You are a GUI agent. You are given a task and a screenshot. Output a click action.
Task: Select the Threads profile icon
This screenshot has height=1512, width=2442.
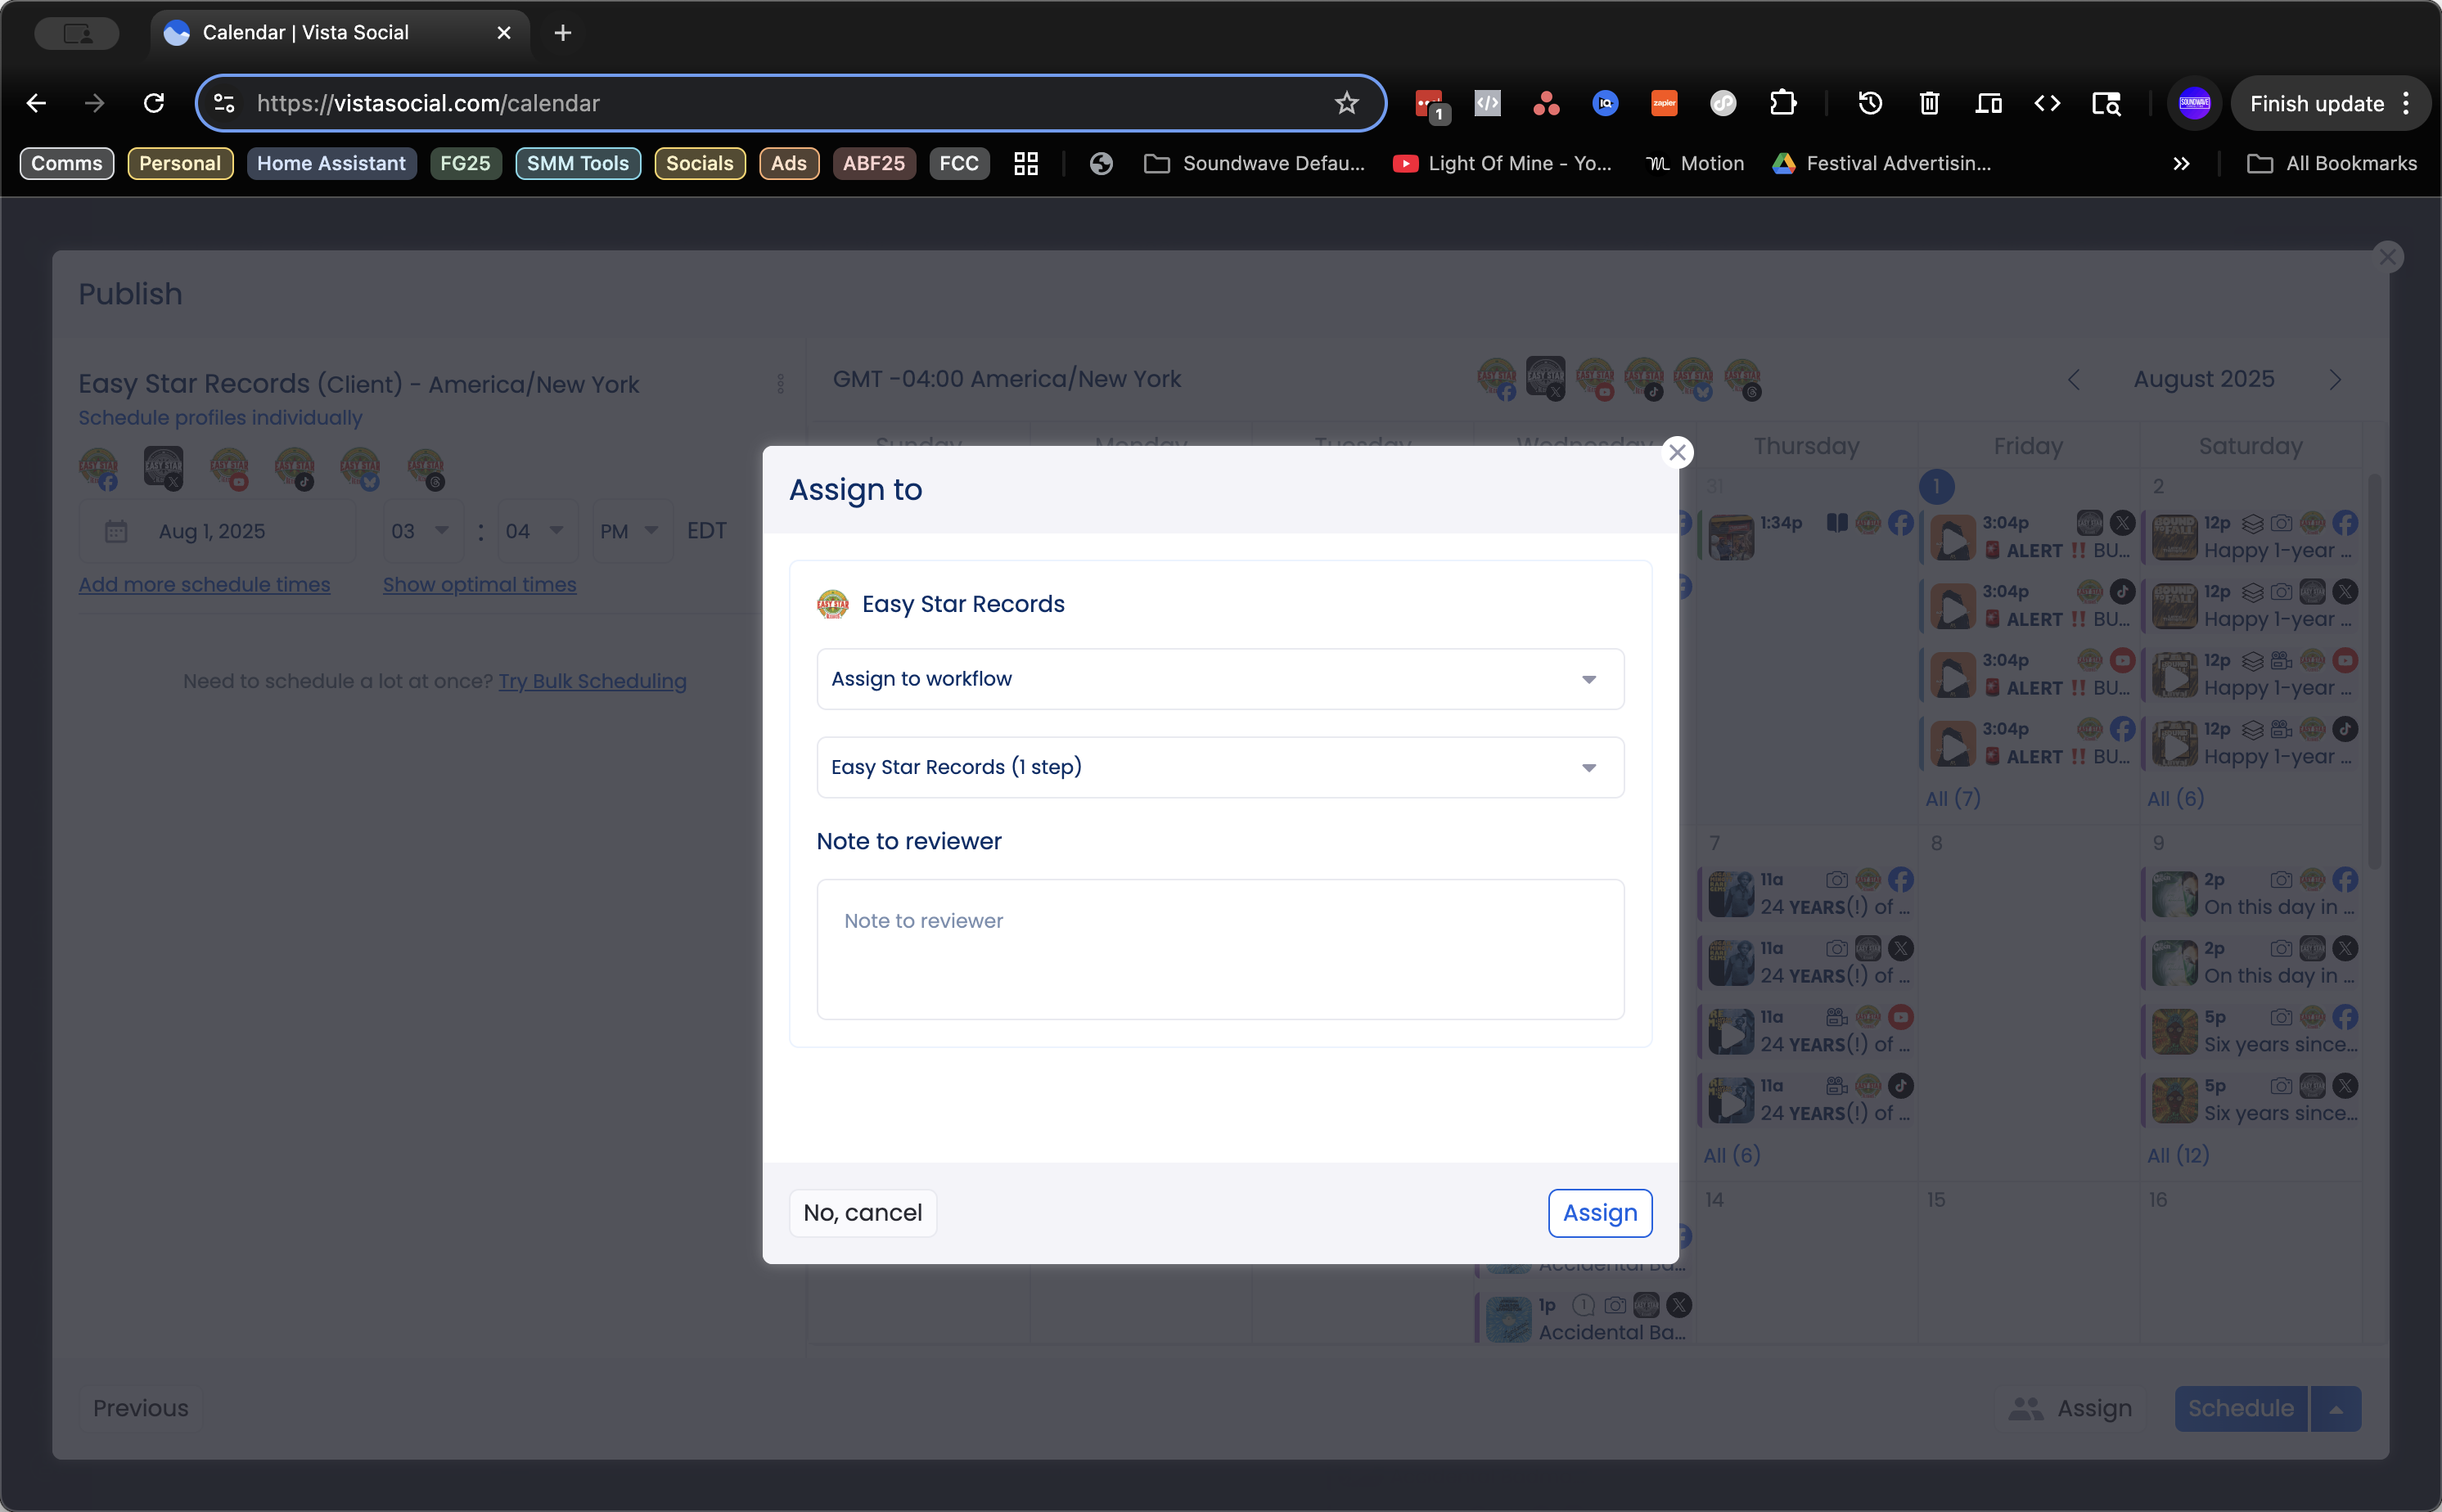[430, 468]
